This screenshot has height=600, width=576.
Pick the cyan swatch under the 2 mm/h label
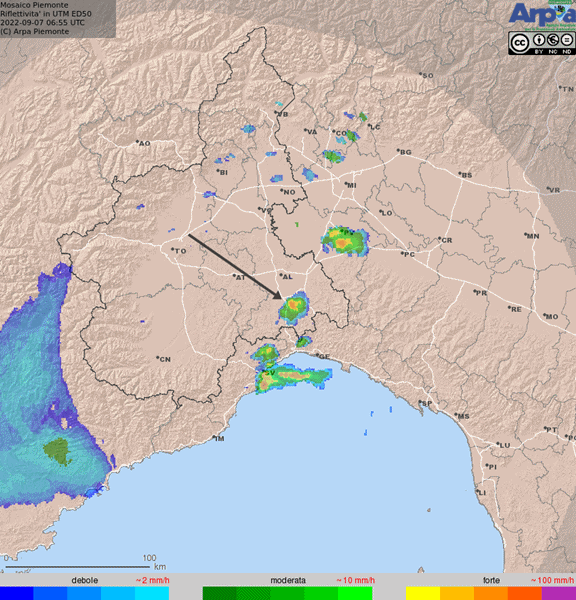tap(152, 593)
